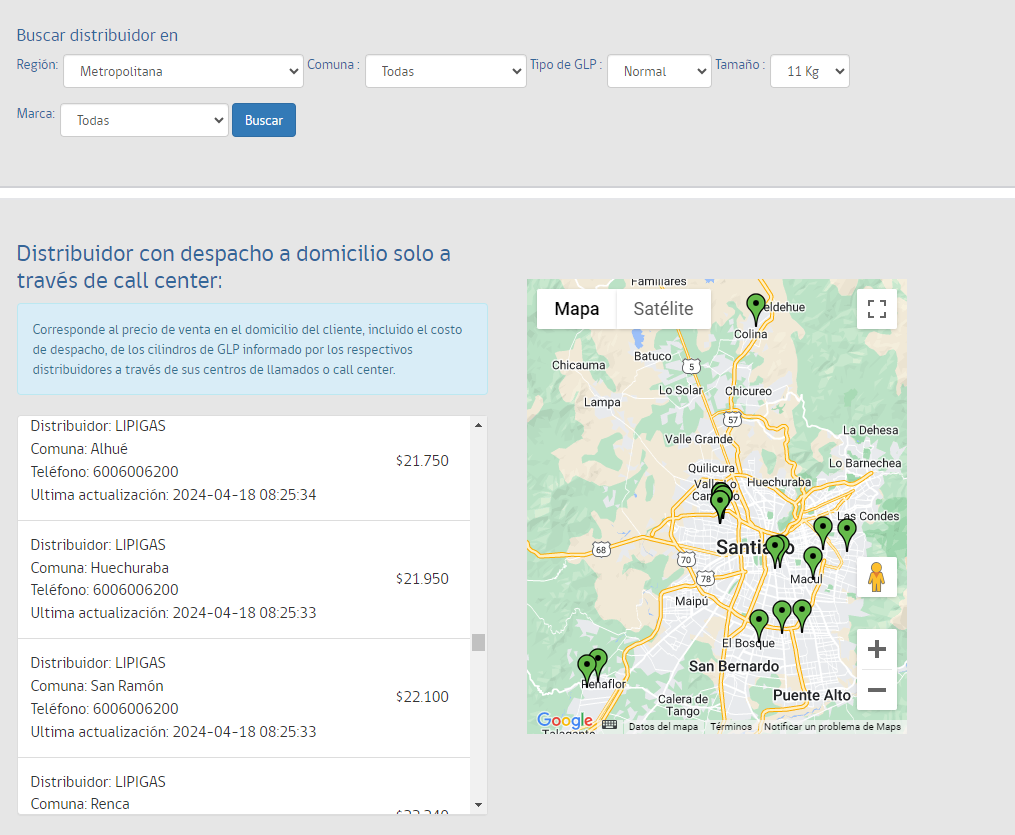
Task: Click the price $22.100
Action: pyautogui.click(x=422, y=697)
